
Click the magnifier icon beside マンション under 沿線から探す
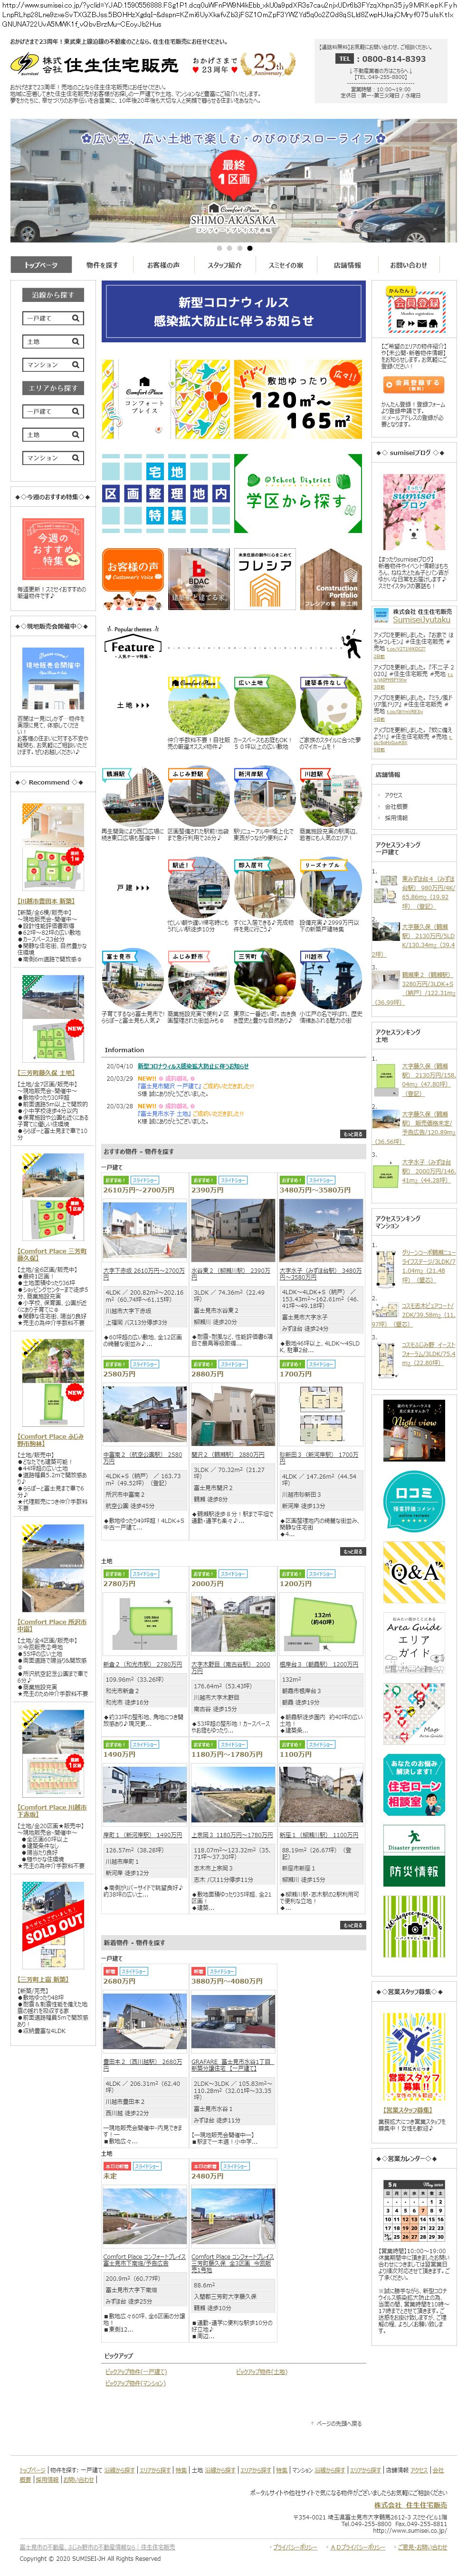[75, 365]
